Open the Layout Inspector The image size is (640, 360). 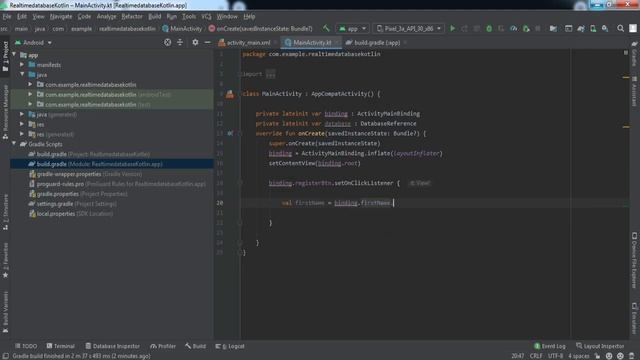coord(600,346)
